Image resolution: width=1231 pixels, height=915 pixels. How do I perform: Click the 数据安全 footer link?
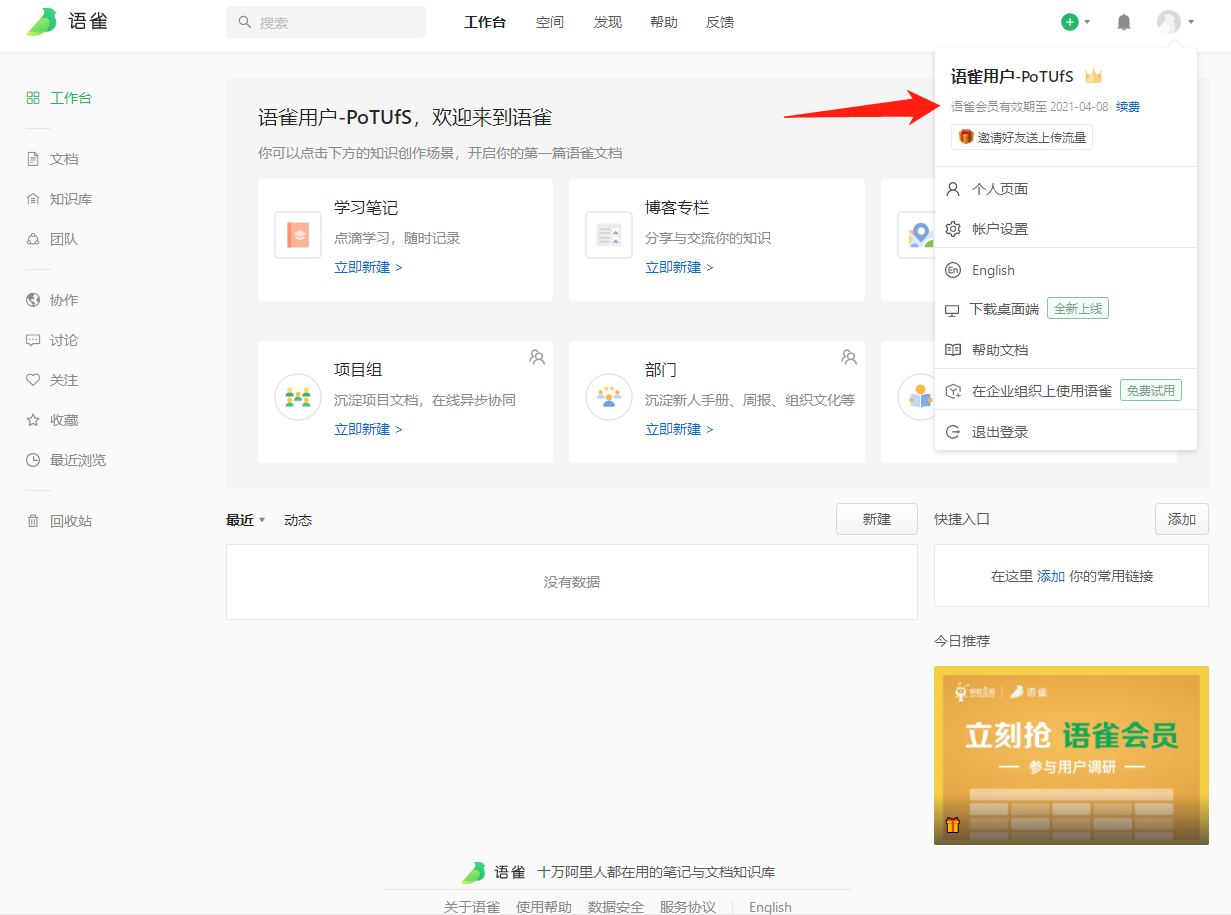coord(616,907)
